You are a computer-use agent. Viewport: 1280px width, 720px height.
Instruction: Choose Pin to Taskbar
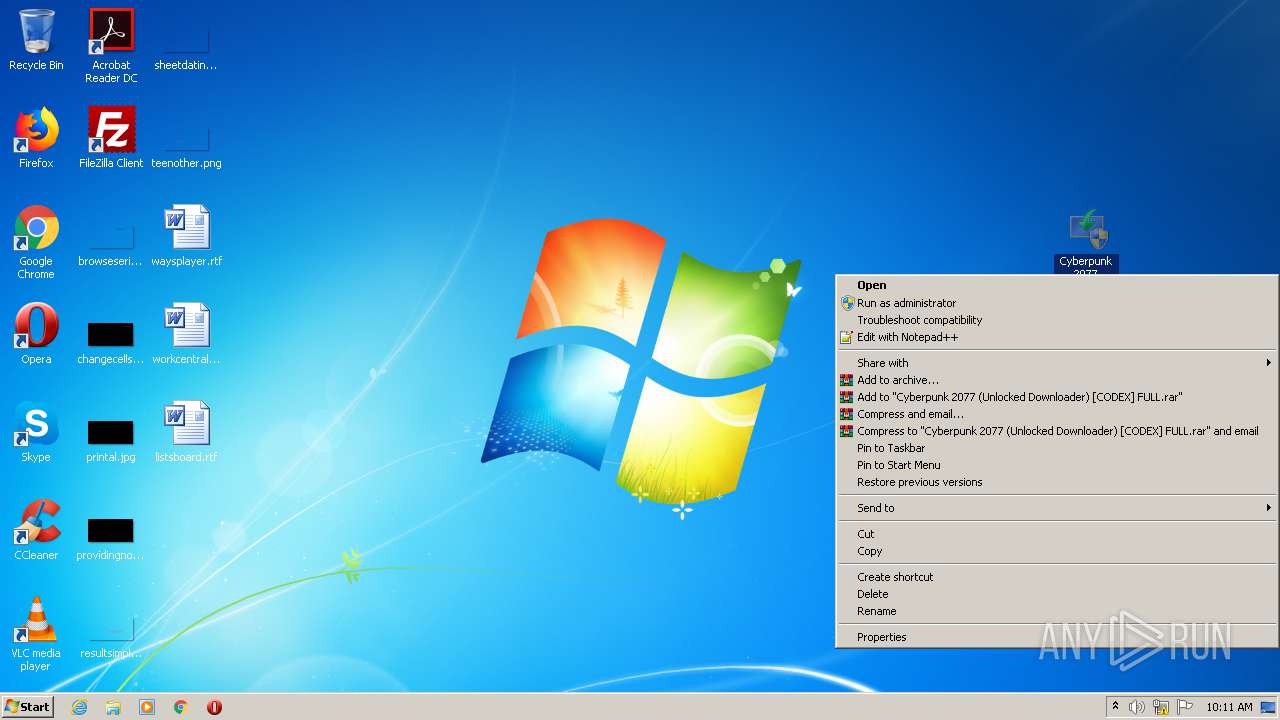tap(1057, 448)
